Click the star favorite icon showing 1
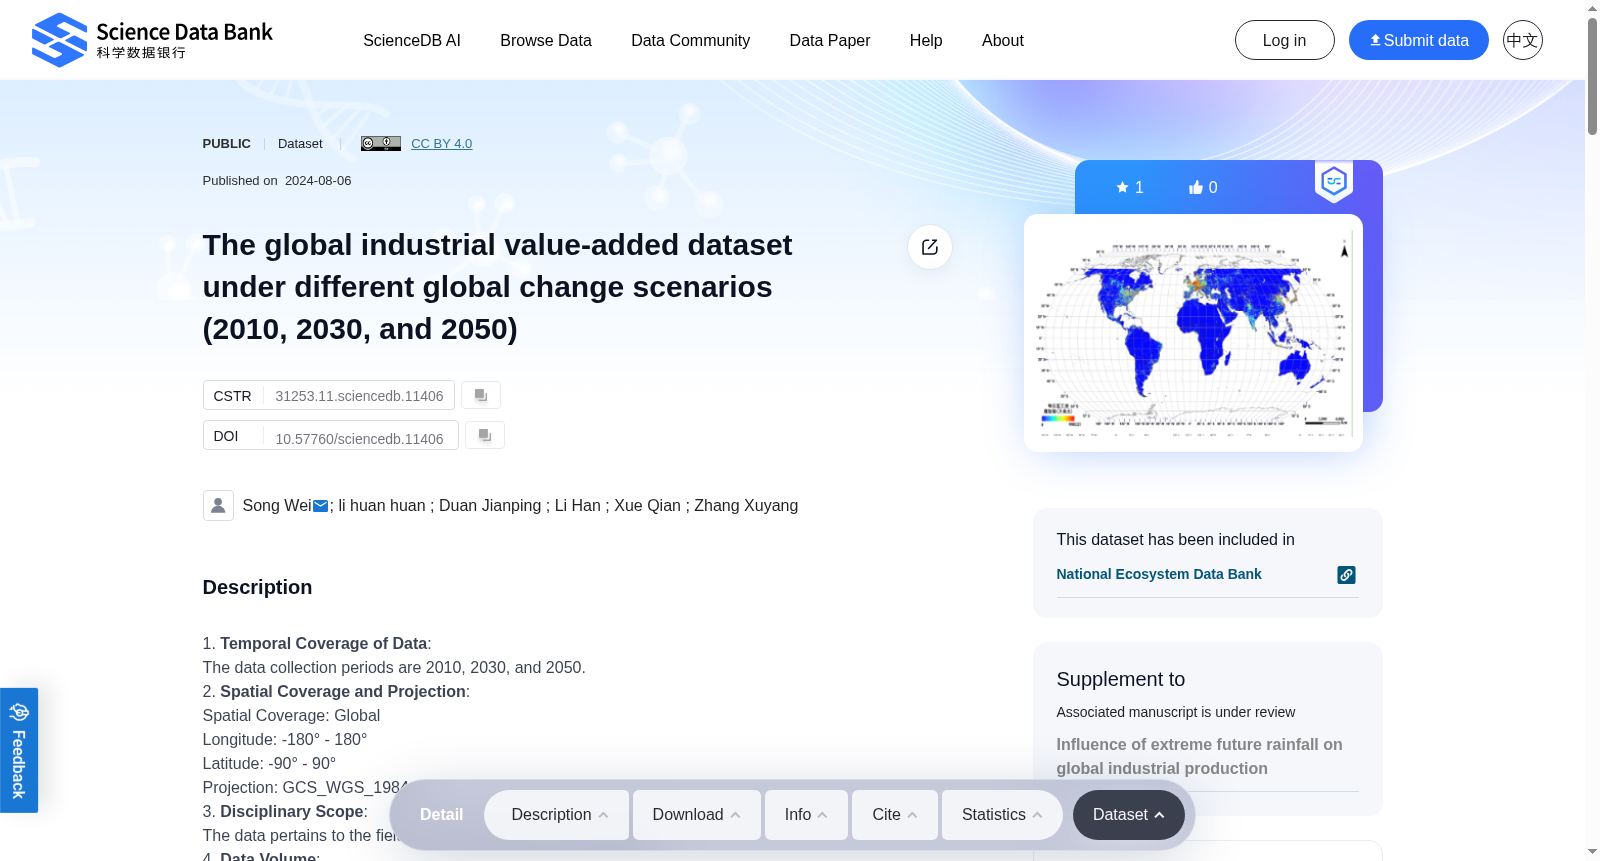The height and width of the screenshot is (861, 1600). coord(1123,187)
